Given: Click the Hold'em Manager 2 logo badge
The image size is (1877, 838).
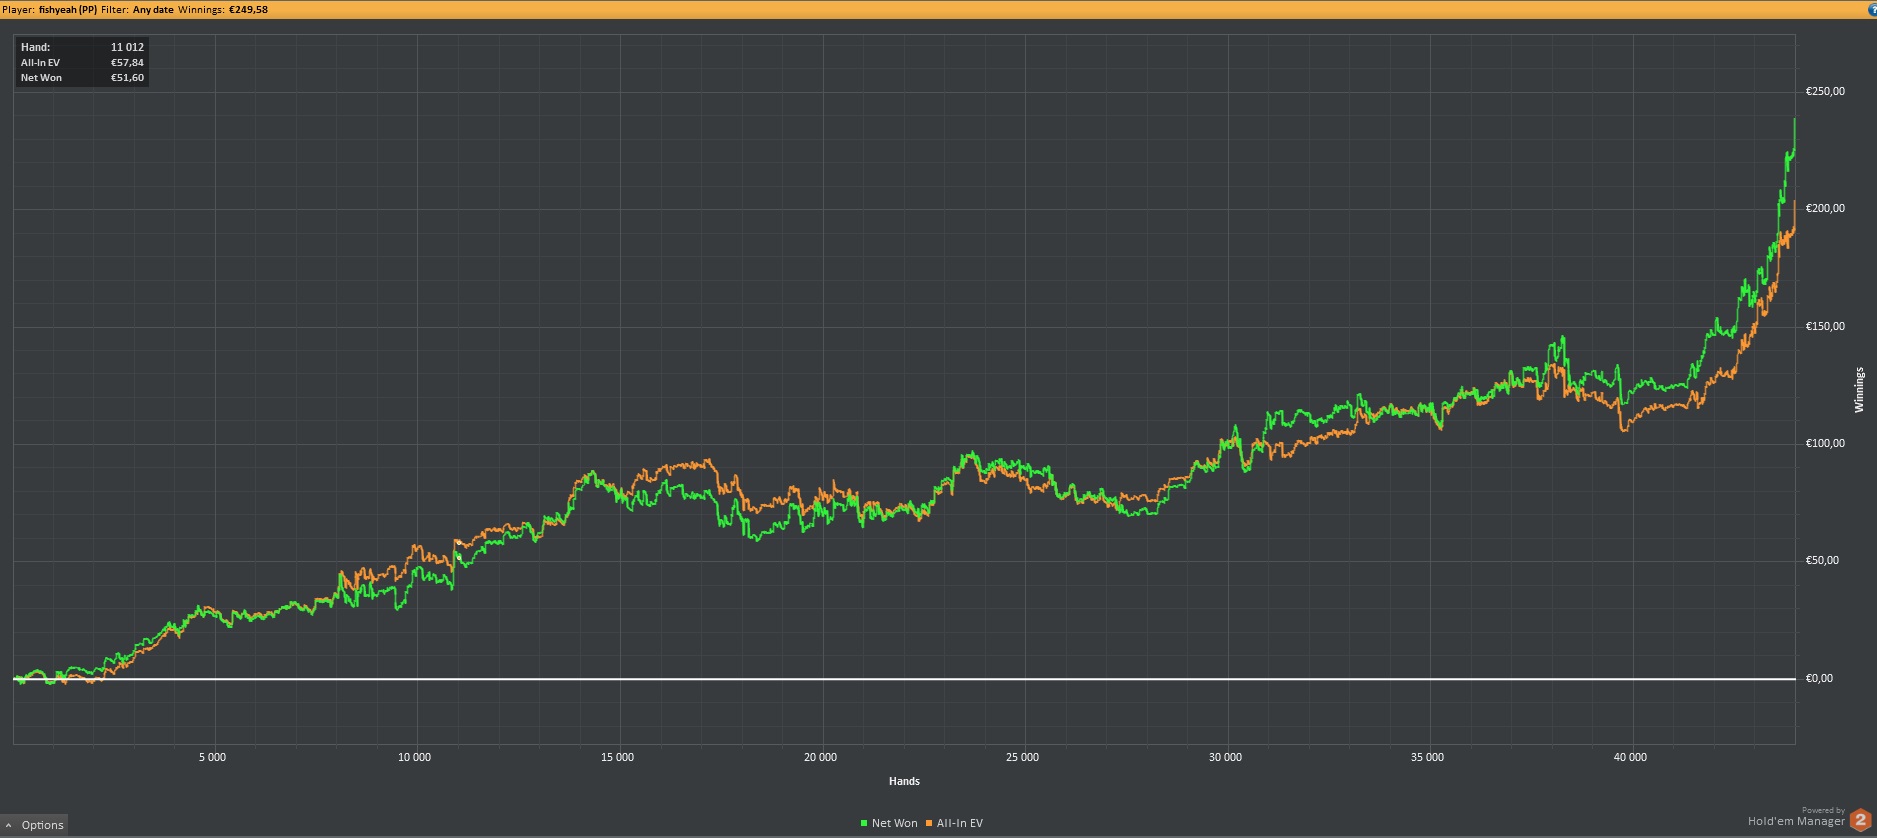Looking at the screenshot, I should 1860,820.
